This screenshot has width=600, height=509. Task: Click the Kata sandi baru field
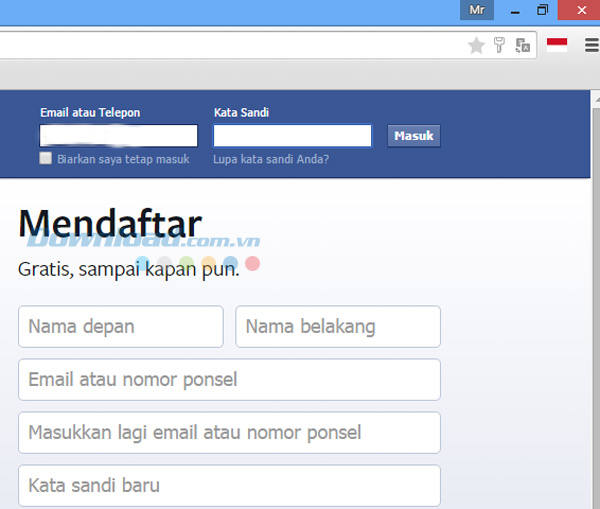coord(230,486)
